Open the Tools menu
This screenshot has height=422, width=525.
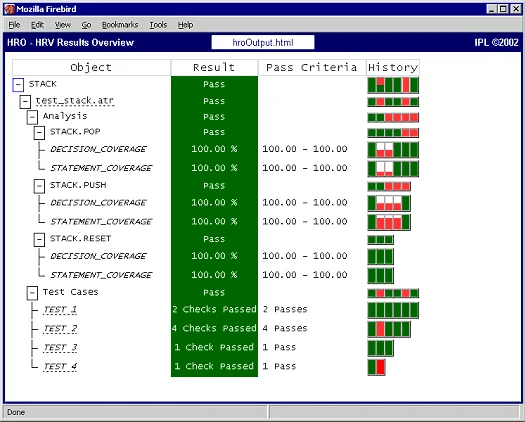coord(158,25)
